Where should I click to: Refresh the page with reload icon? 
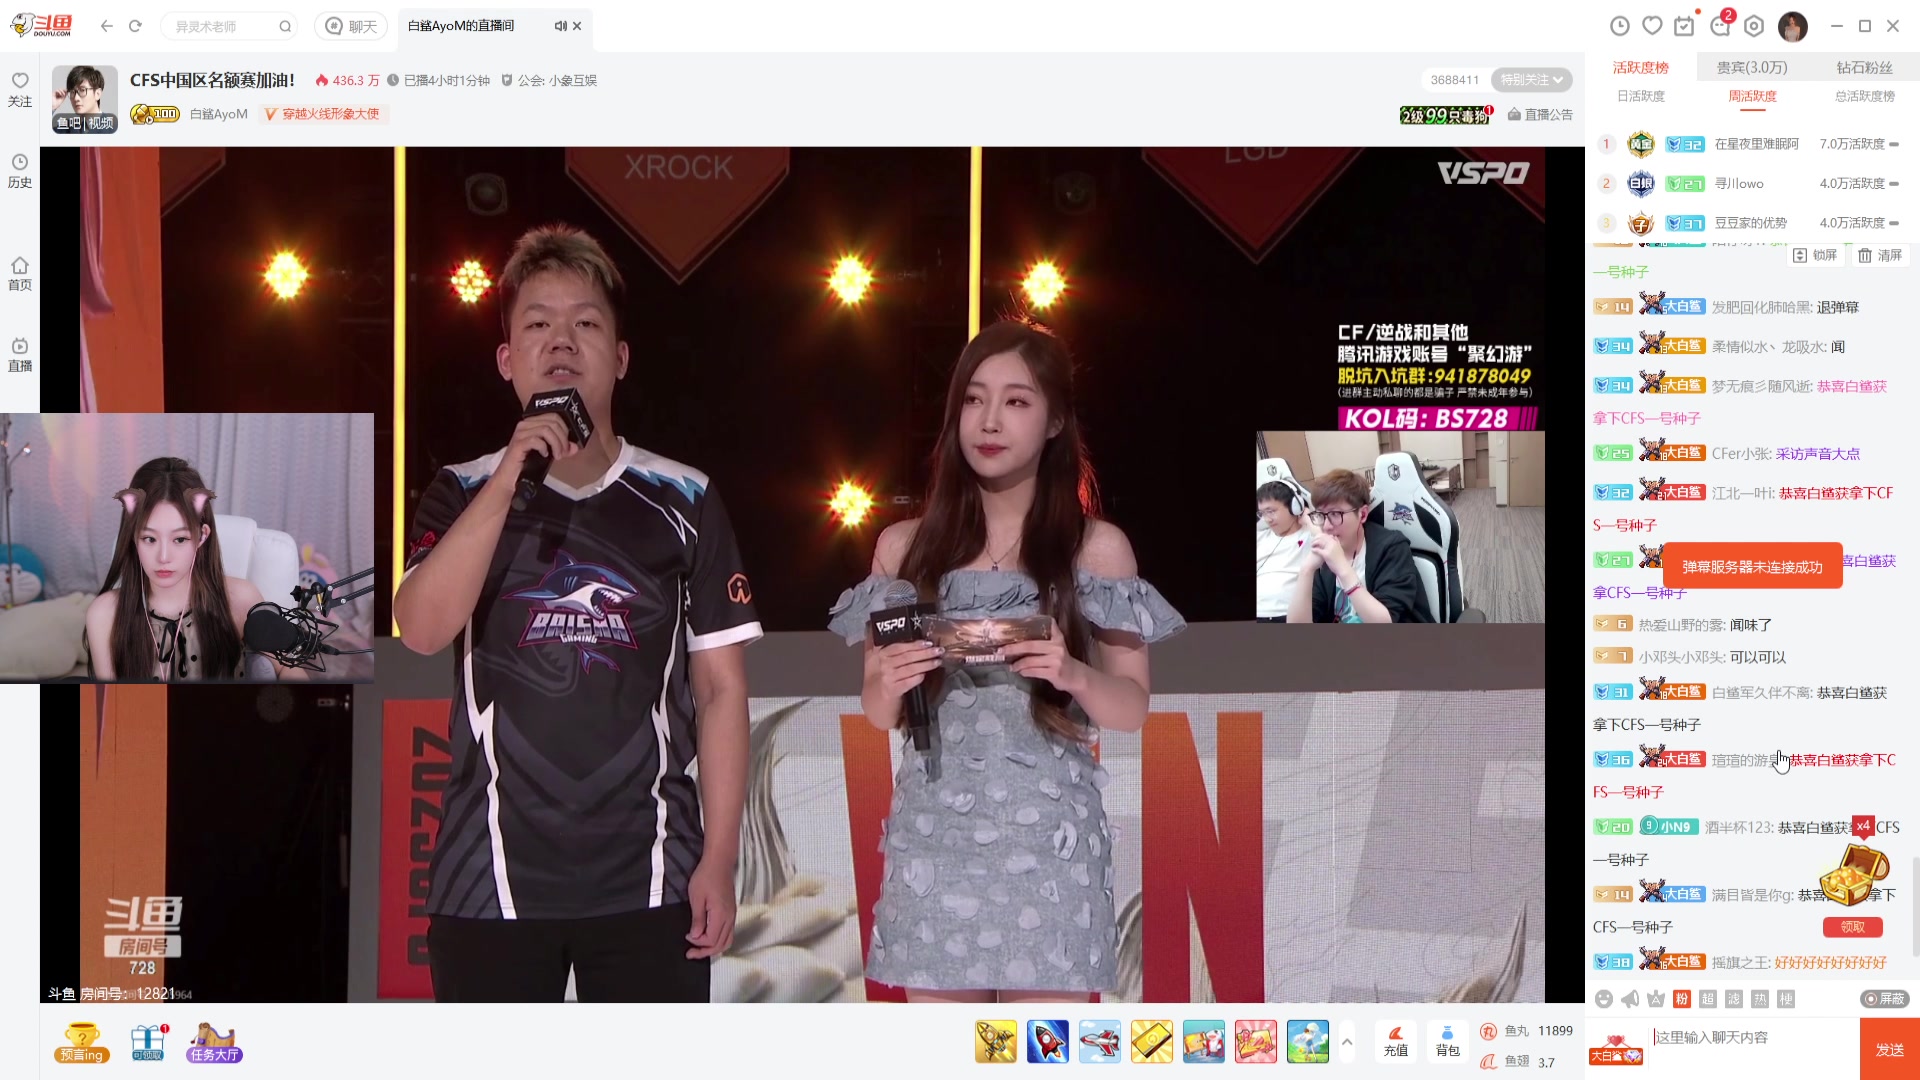pos(135,26)
